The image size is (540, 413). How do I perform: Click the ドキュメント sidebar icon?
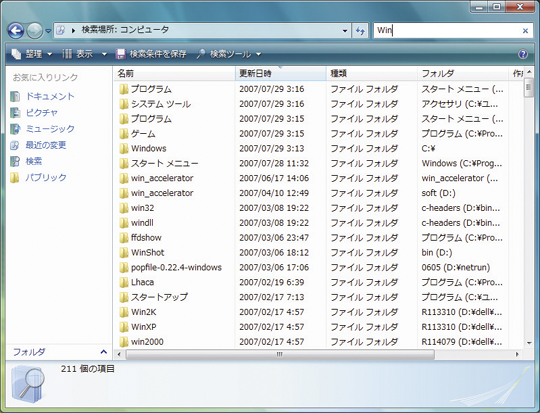(15, 96)
